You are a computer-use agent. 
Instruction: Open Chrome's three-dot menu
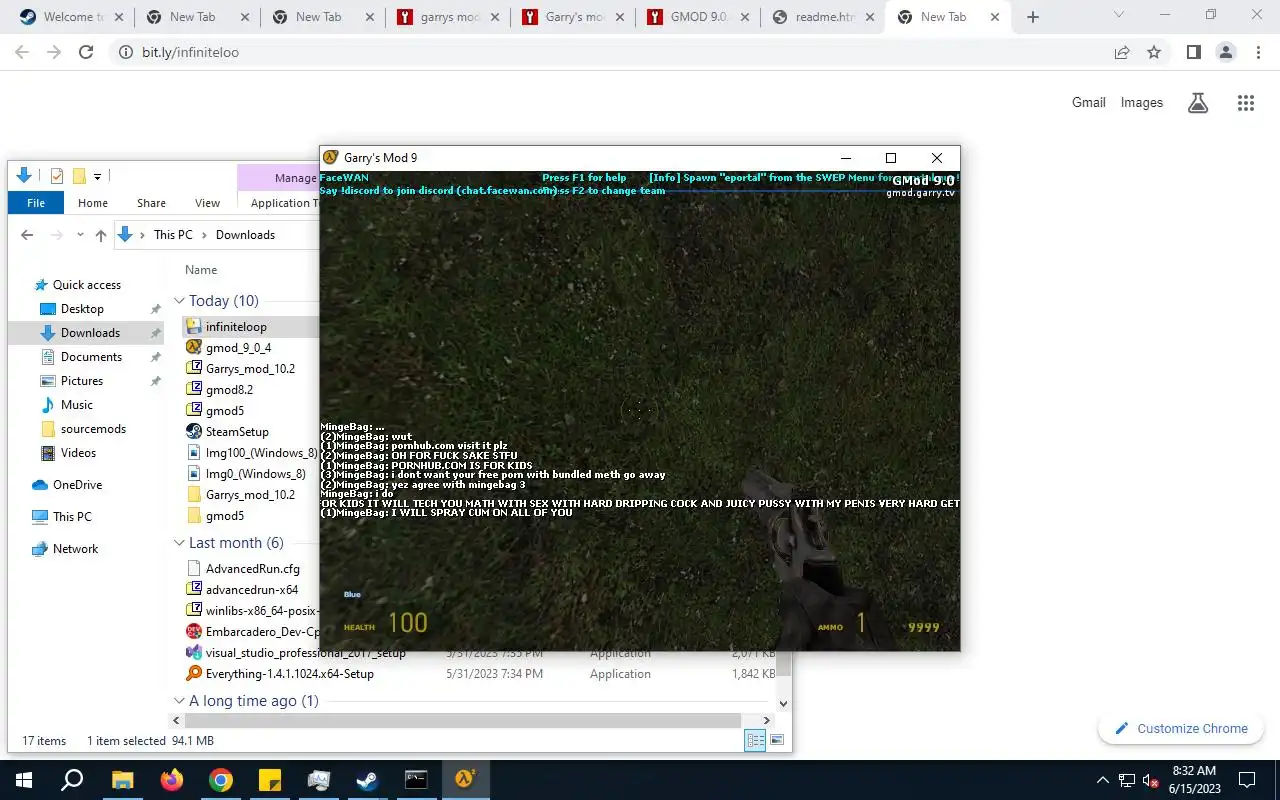pyautogui.click(x=1258, y=52)
